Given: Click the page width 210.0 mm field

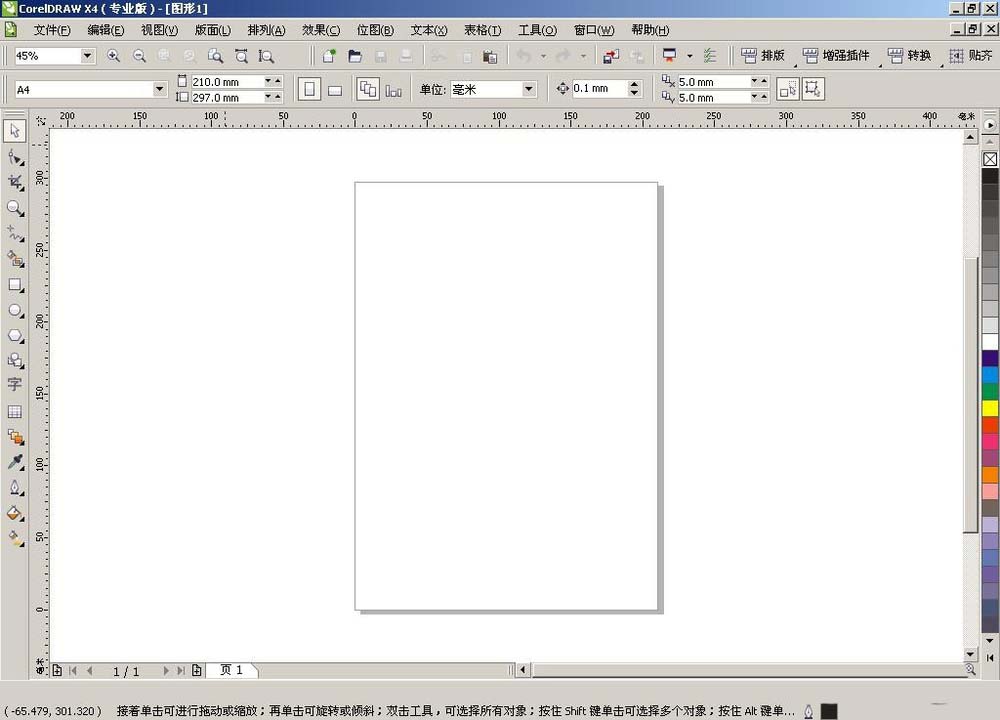Looking at the screenshot, I should 227,82.
